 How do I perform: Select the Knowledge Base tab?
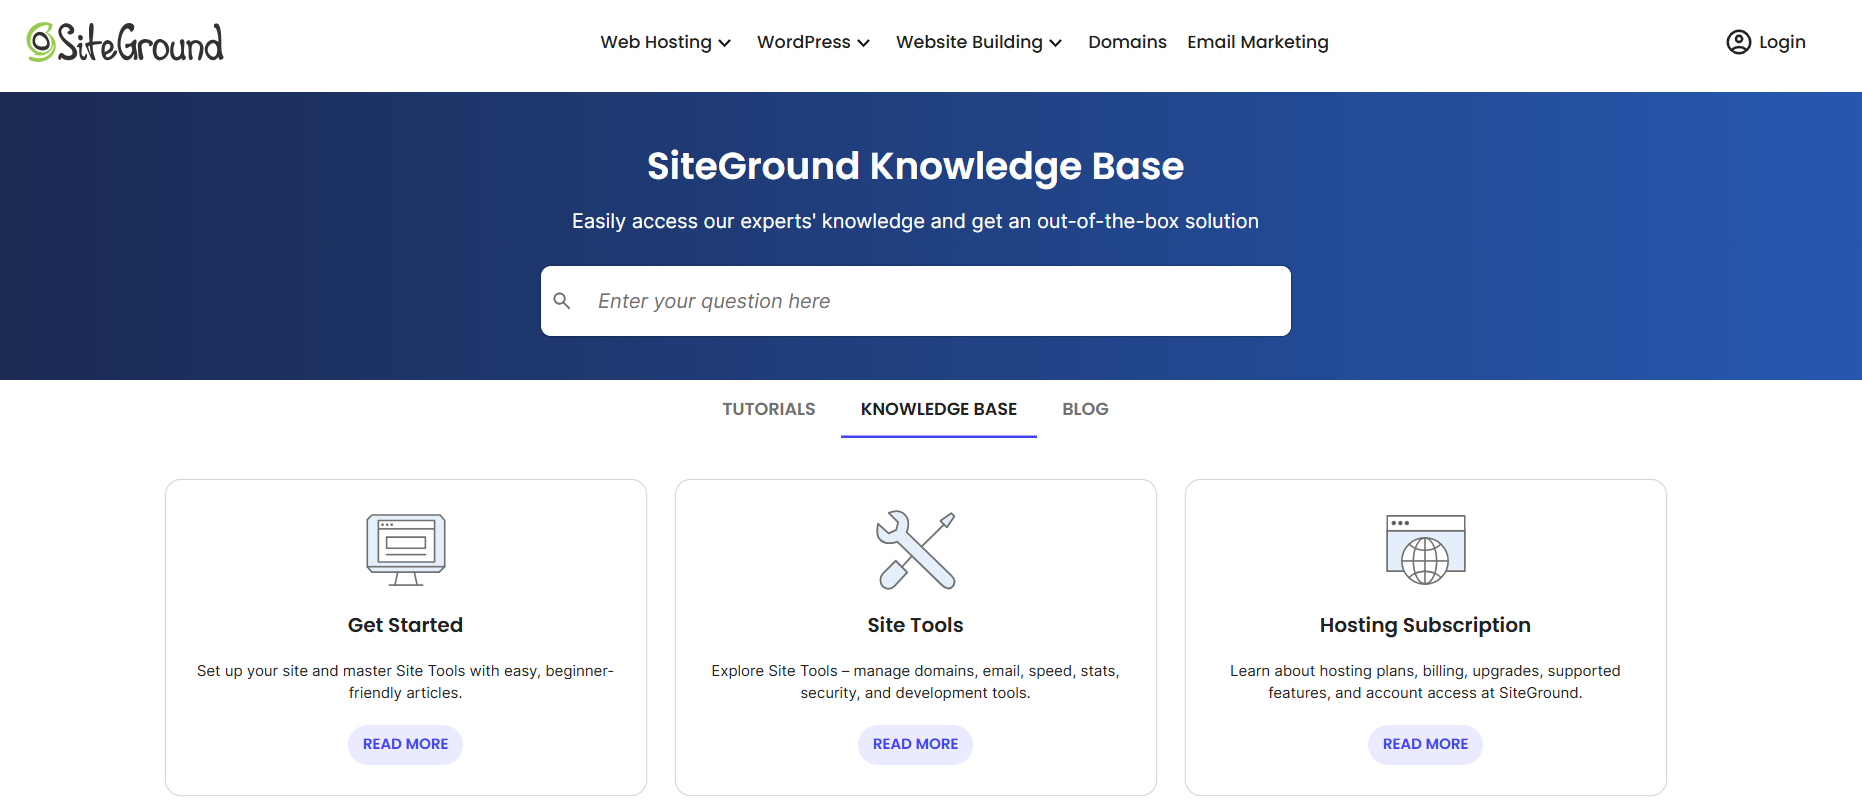939,409
